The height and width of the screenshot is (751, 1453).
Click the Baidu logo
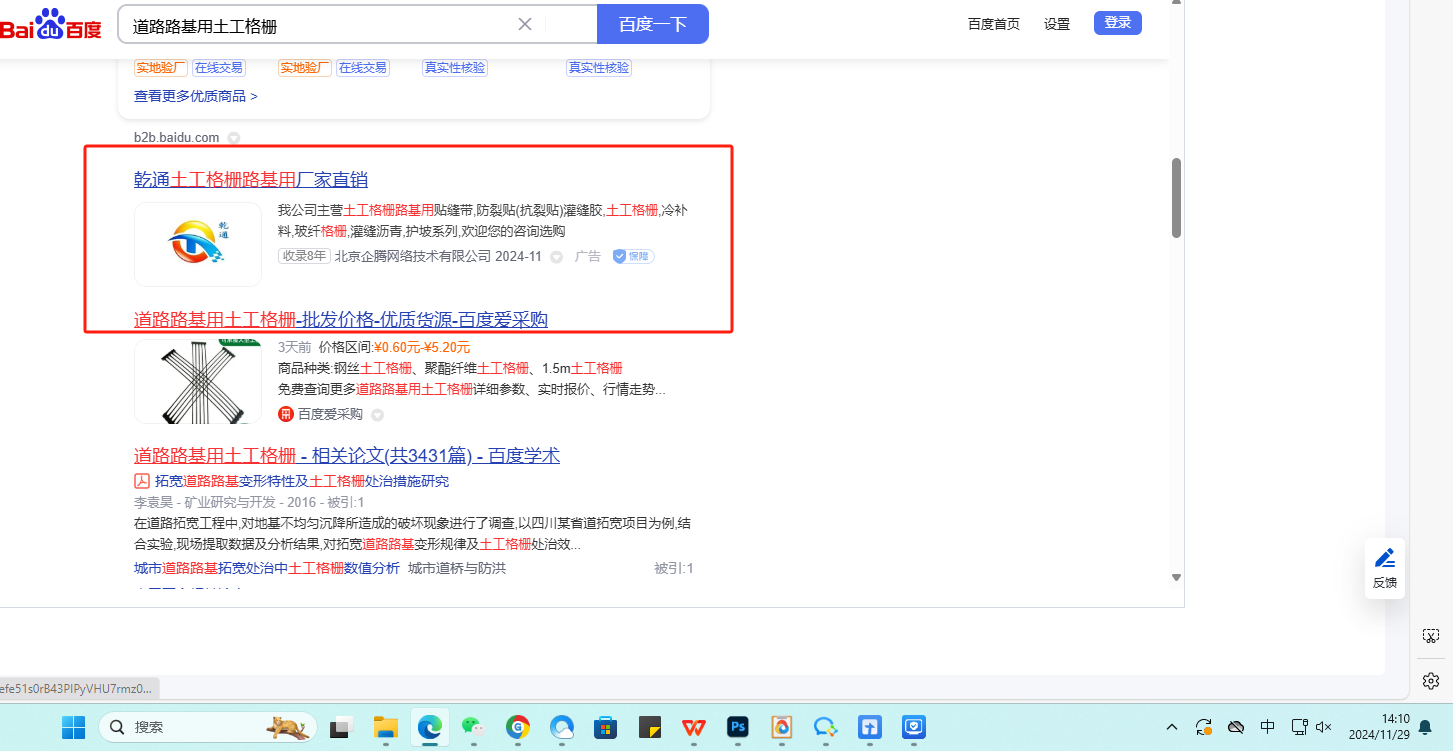coord(51,24)
